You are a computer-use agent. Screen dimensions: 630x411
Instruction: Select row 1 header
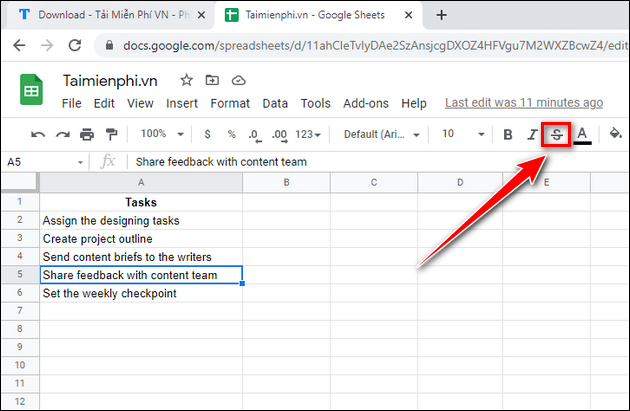tap(20, 202)
